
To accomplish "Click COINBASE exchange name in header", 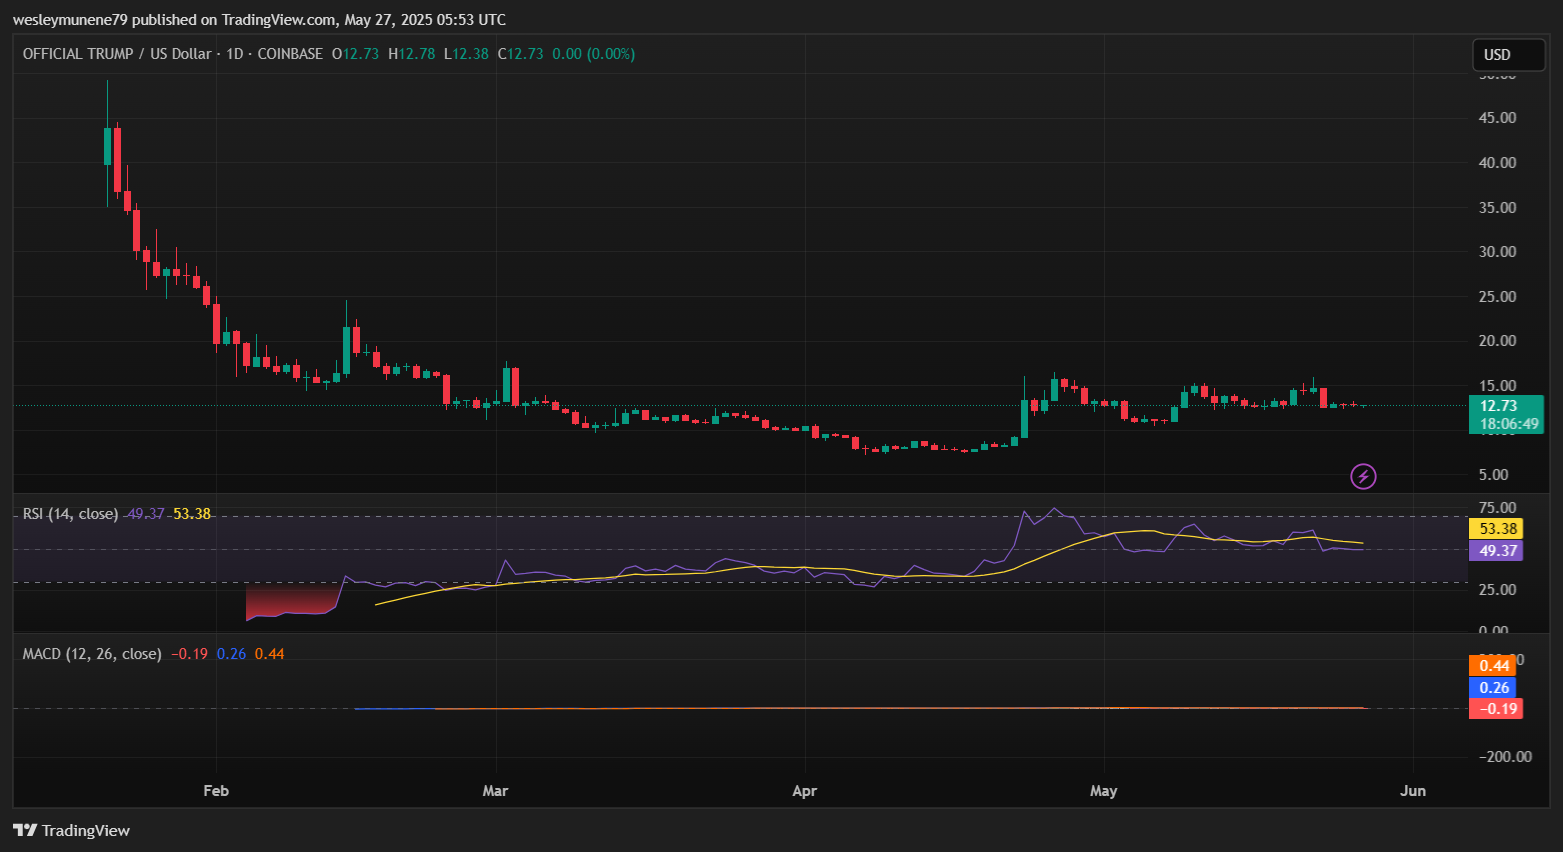I will [290, 54].
